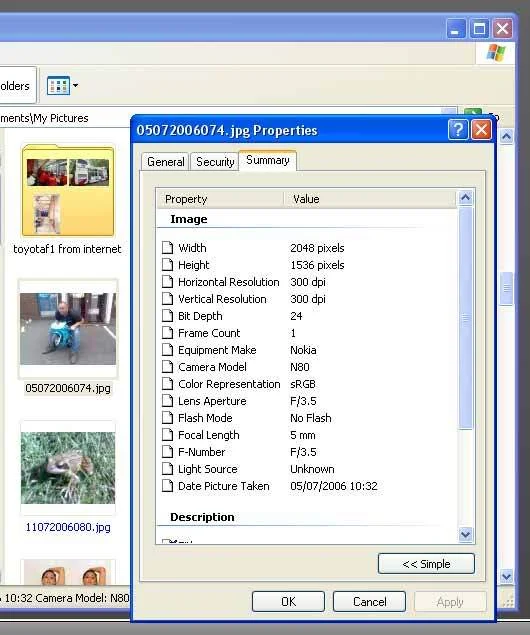530x635 pixels.
Task: Switch to the Security tab
Action: tap(215, 162)
